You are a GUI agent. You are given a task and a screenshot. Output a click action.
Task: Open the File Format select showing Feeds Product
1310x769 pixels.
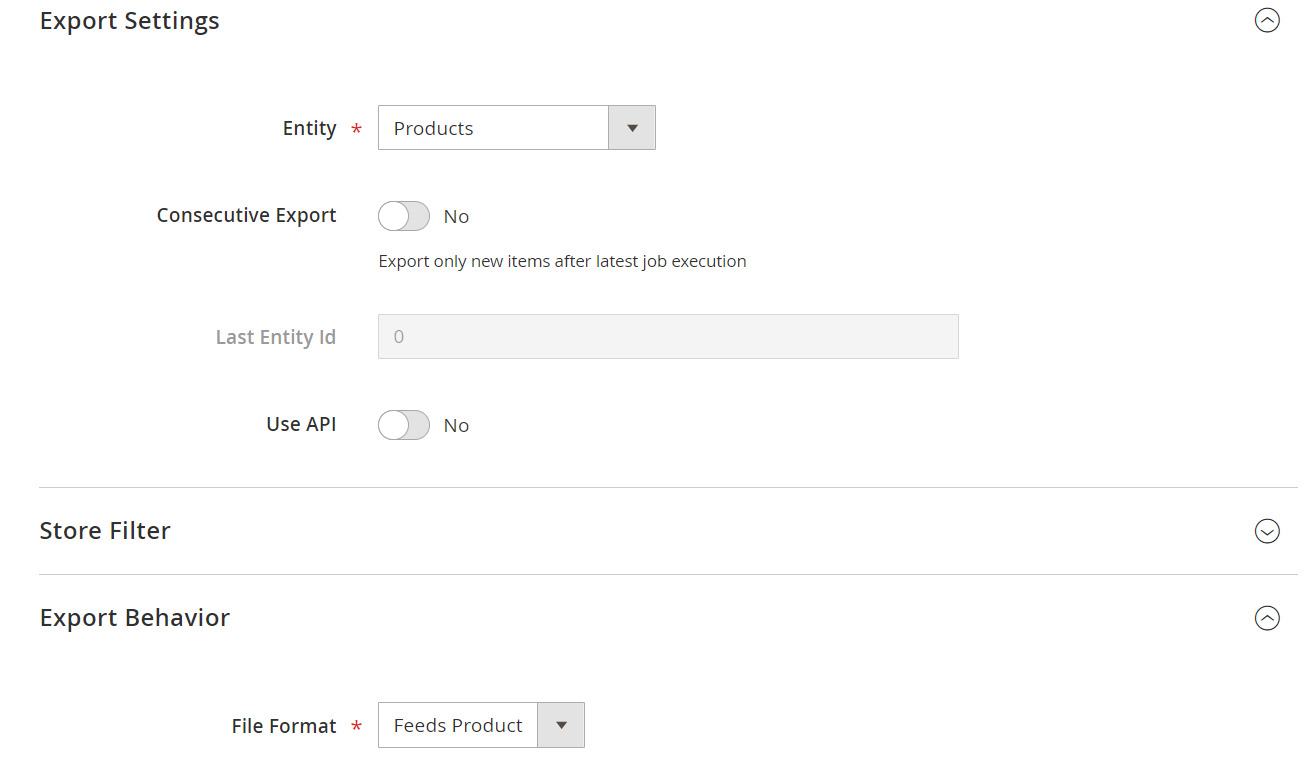click(458, 725)
